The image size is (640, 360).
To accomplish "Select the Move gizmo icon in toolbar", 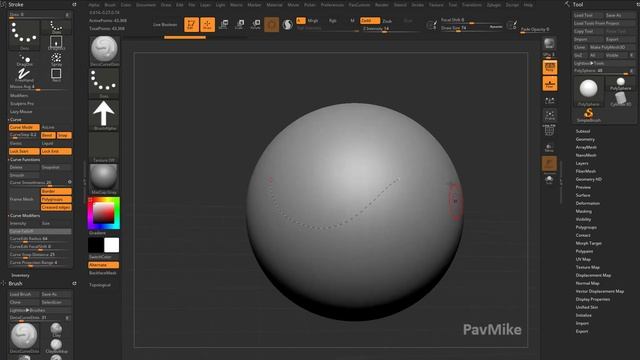I will point(224,24).
